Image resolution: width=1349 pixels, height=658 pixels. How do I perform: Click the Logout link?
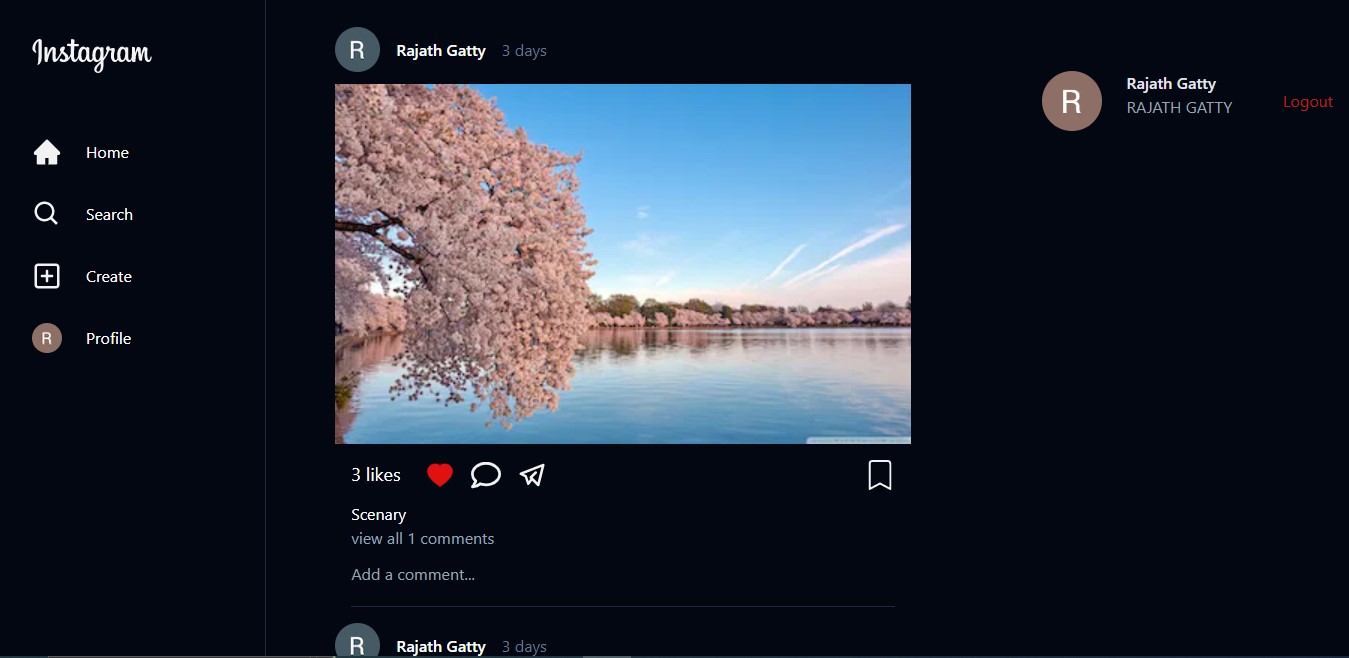pos(1307,101)
